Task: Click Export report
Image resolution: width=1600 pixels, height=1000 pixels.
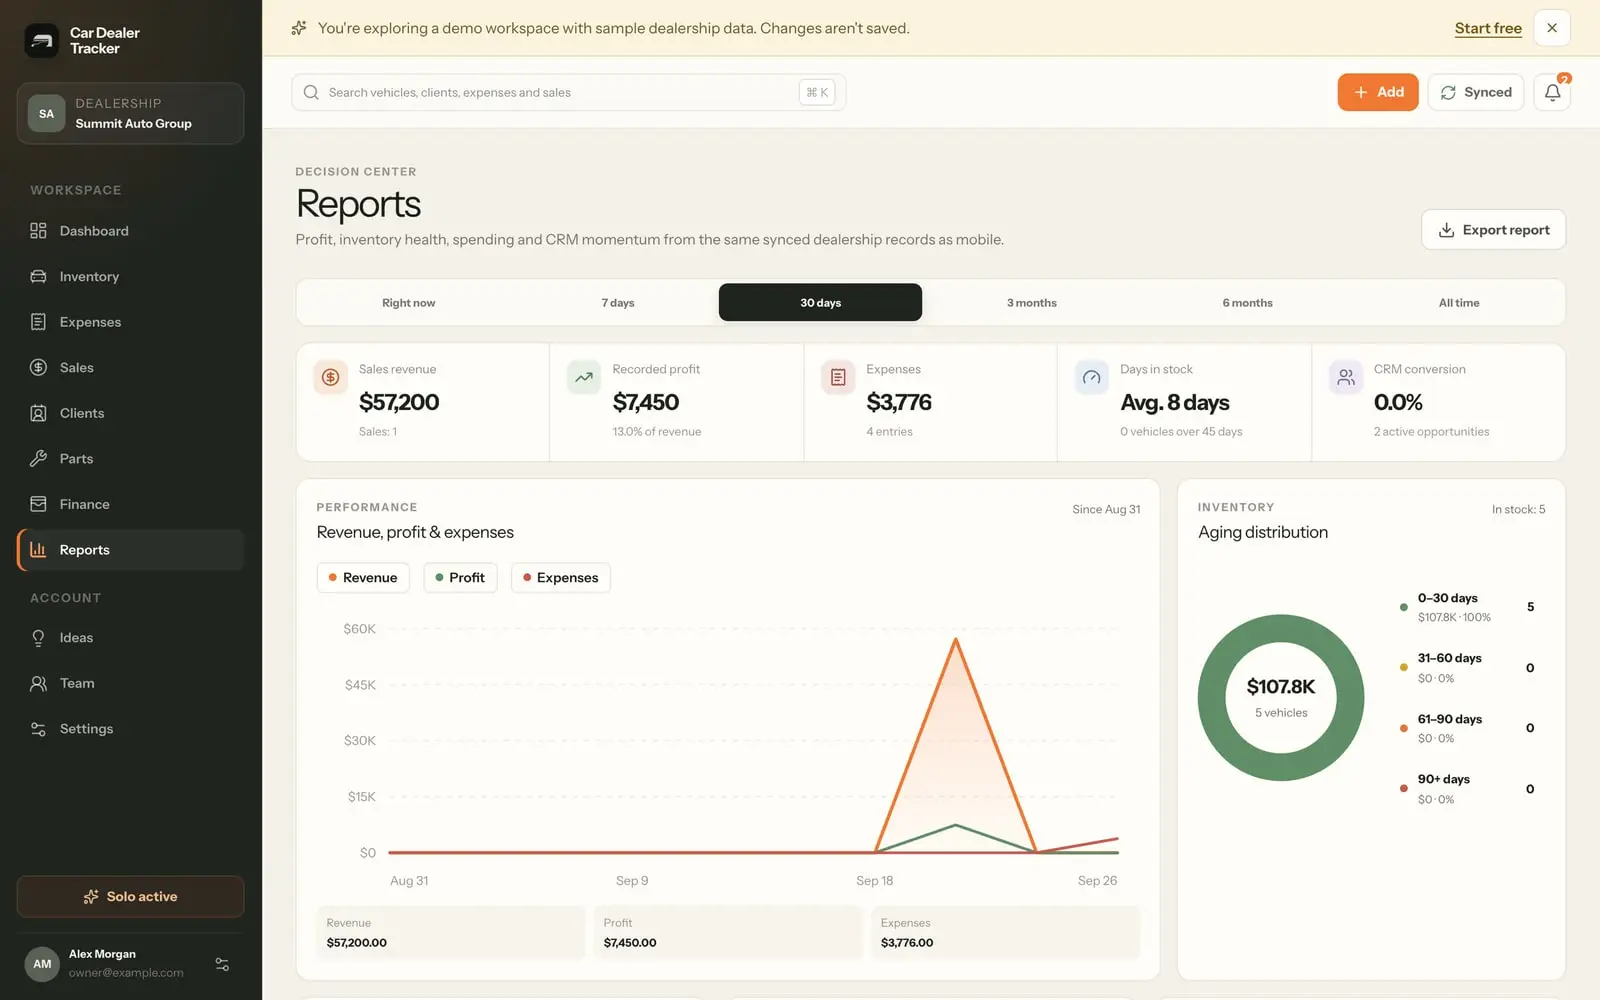Action: (x=1493, y=230)
